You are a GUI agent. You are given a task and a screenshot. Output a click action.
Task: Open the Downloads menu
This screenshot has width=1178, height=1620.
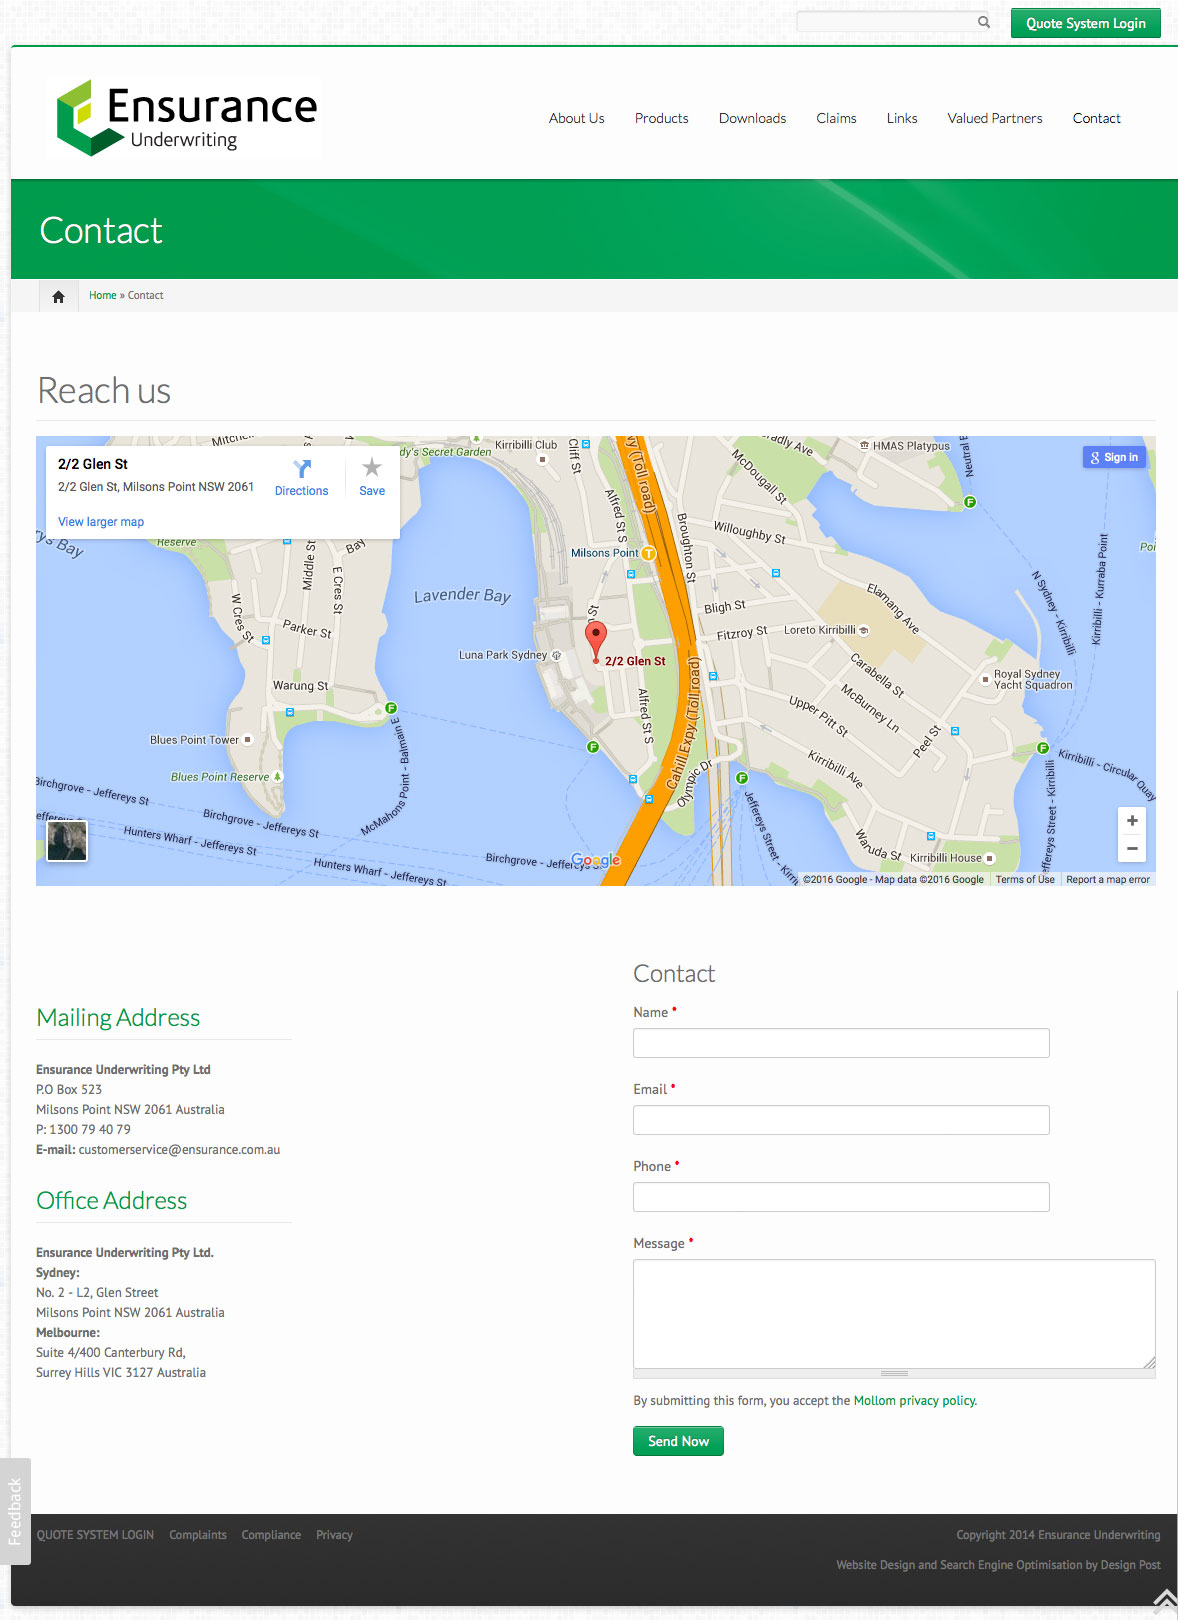753,118
